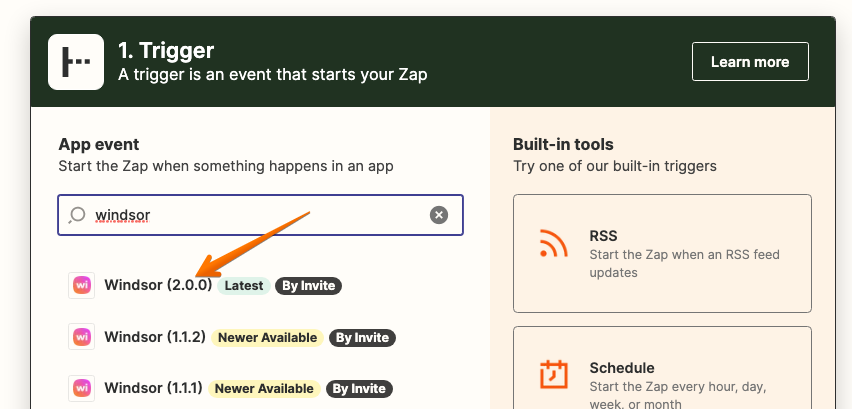The height and width of the screenshot is (409, 852).
Task: Click the Windsor (1.1.1) app logo
Action: click(x=82, y=388)
